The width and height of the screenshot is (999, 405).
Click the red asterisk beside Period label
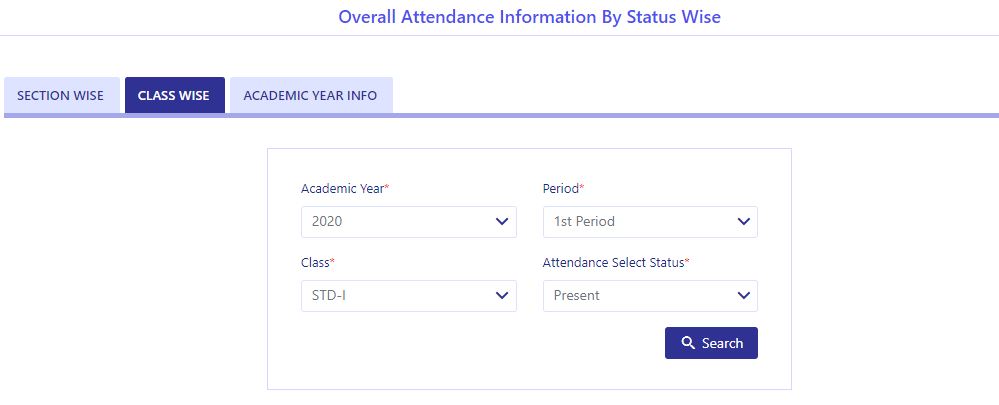pyautogui.click(x=581, y=187)
